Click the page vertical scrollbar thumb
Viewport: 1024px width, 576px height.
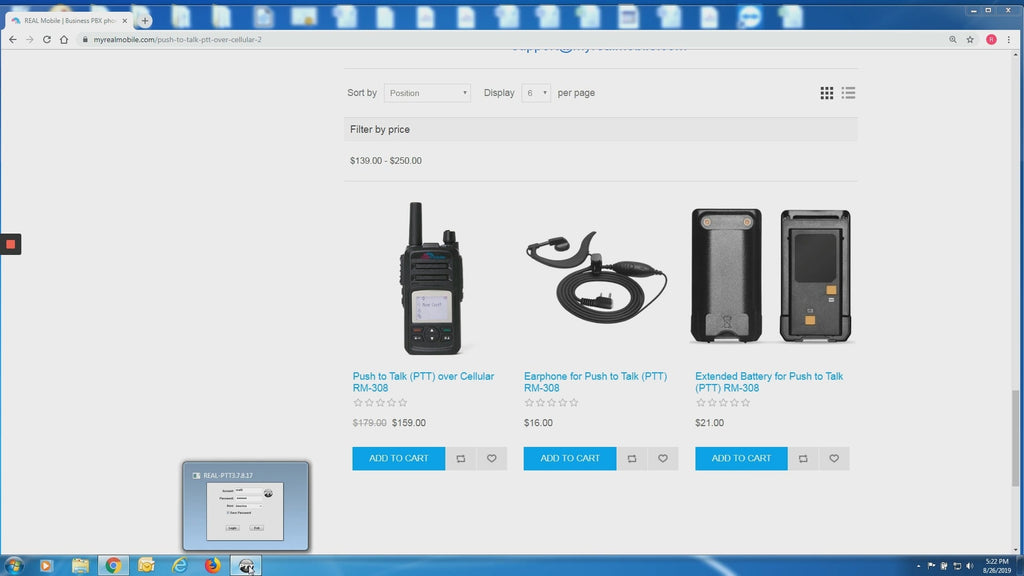coord(1015,438)
